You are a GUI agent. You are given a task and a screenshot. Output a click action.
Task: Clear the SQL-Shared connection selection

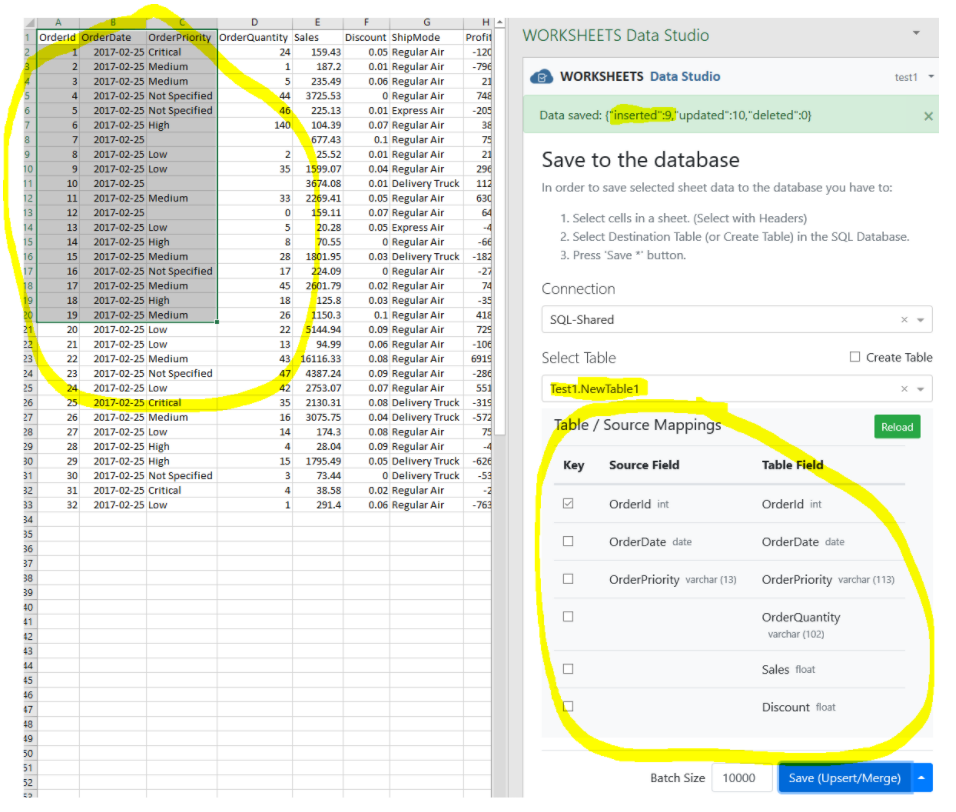click(x=904, y=319)
